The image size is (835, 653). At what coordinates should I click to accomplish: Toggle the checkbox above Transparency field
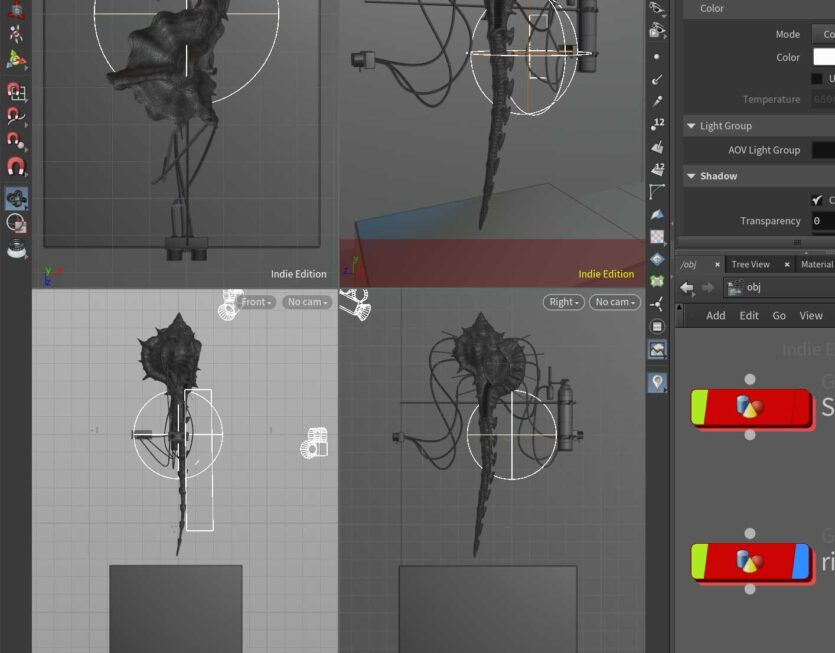(817, 200)
